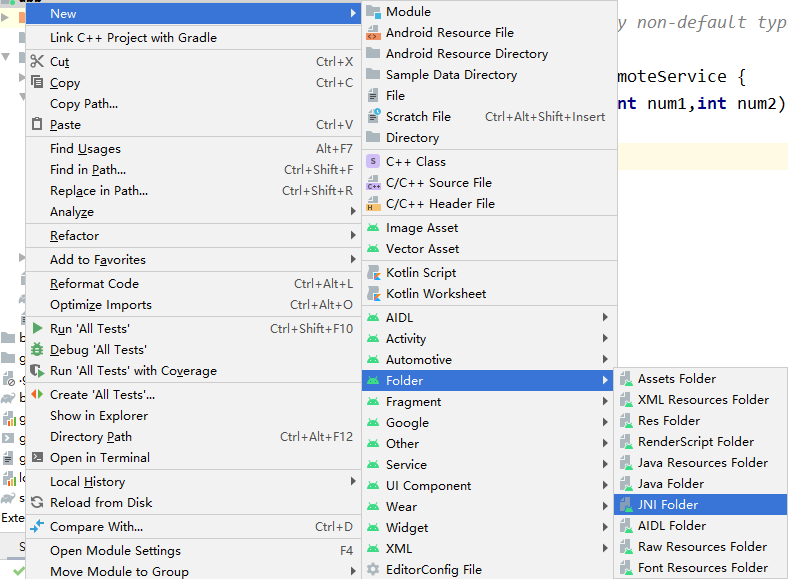Click the C++ Class 'S' icon
The width and height of the screenshot is (788, 579).
tap(373, 161)
